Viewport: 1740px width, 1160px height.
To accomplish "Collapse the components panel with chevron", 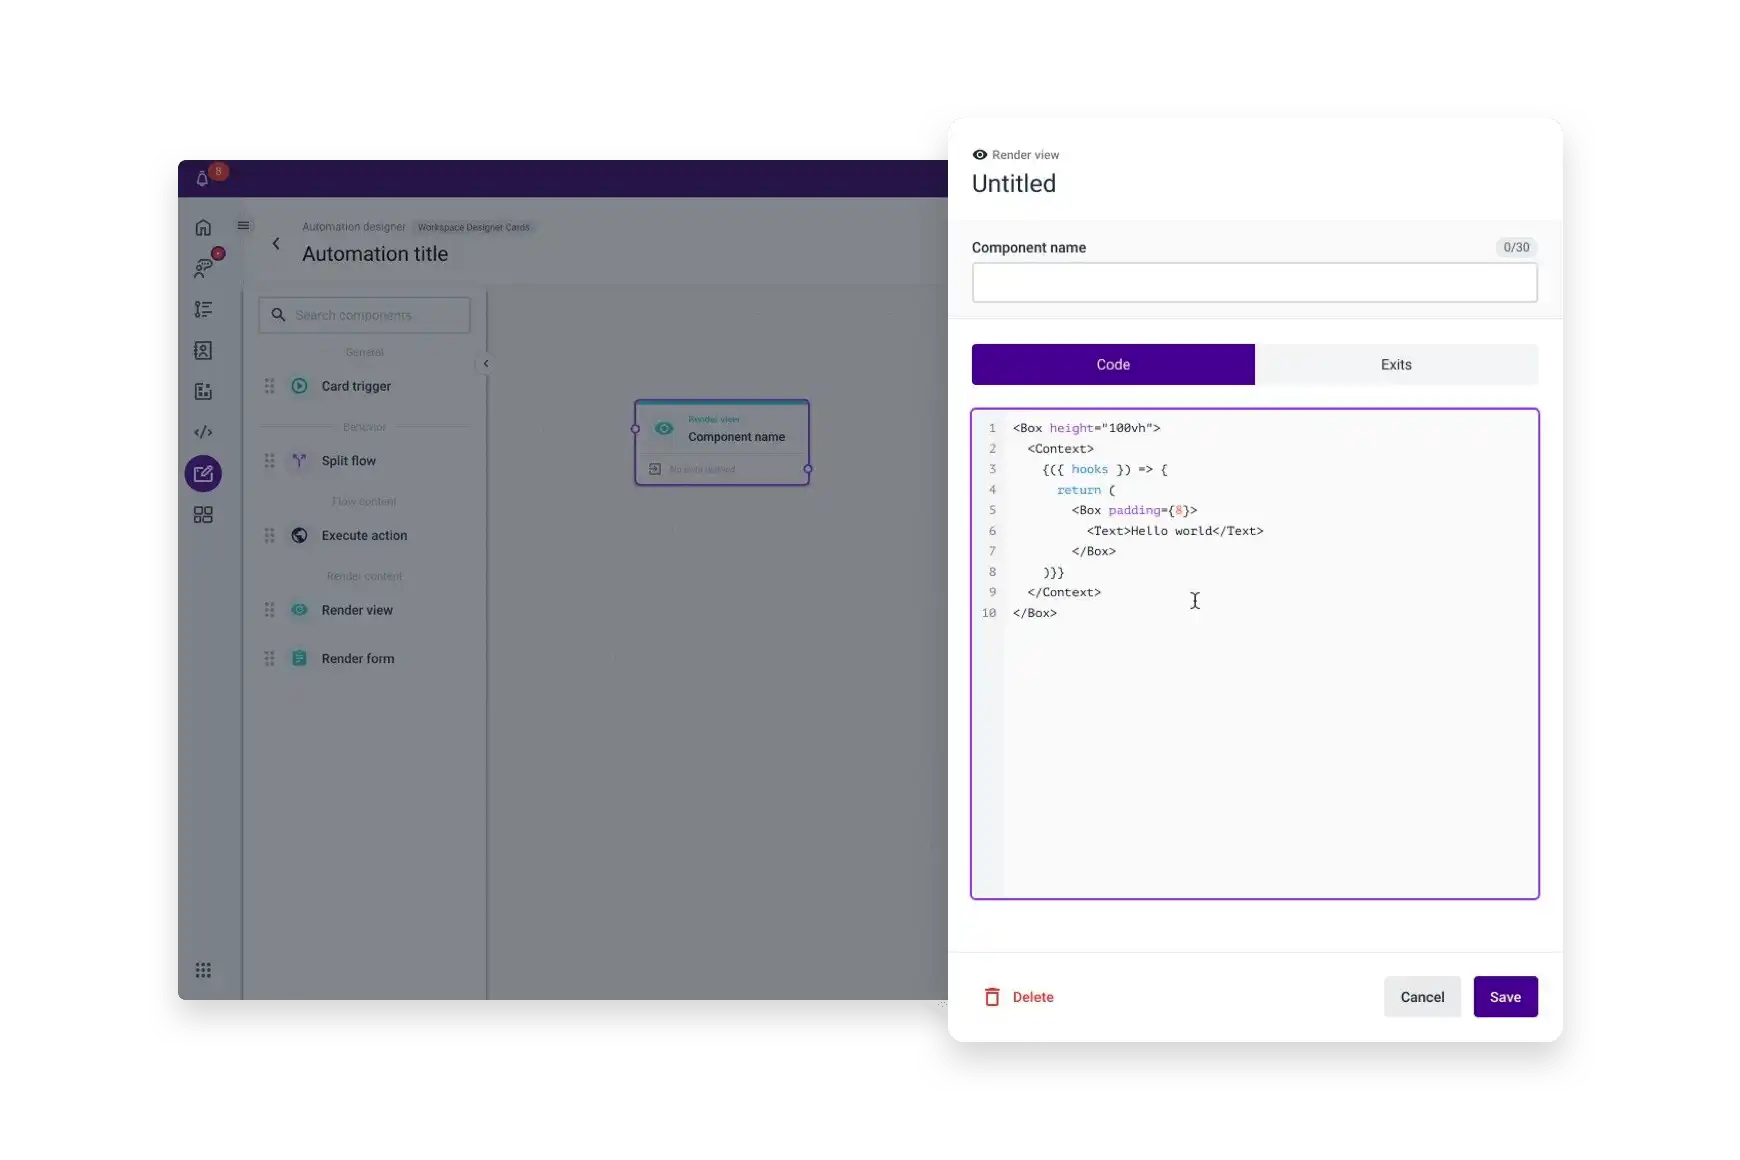I will coord(486,364).
